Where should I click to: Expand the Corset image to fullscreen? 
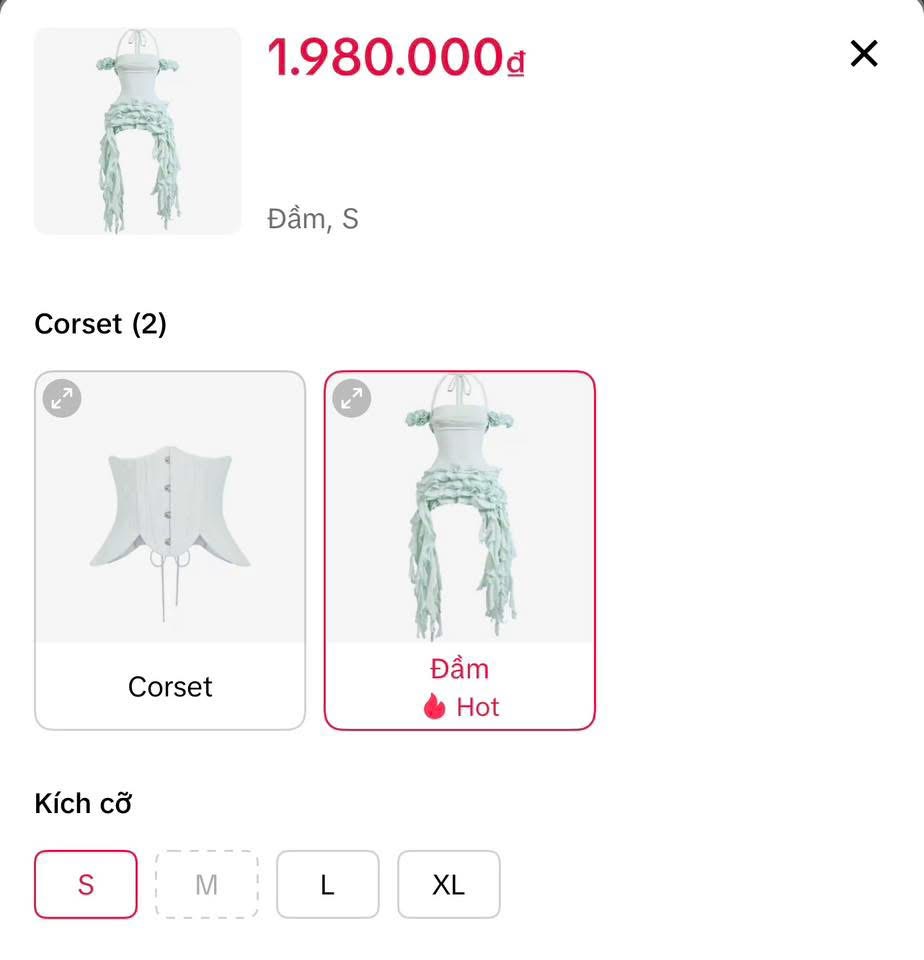tap(62, 399)
